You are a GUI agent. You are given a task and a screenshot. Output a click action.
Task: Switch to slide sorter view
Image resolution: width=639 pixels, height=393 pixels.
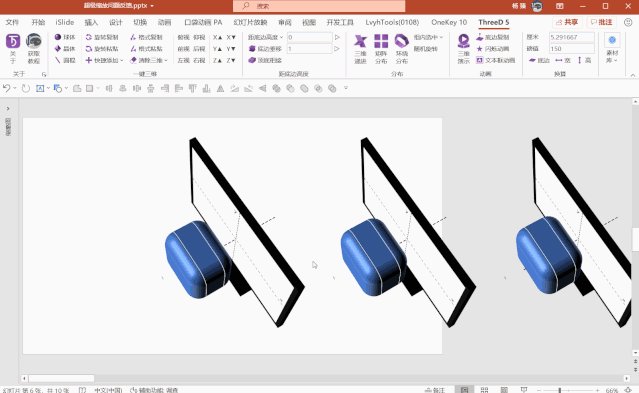tap(484, 390)
